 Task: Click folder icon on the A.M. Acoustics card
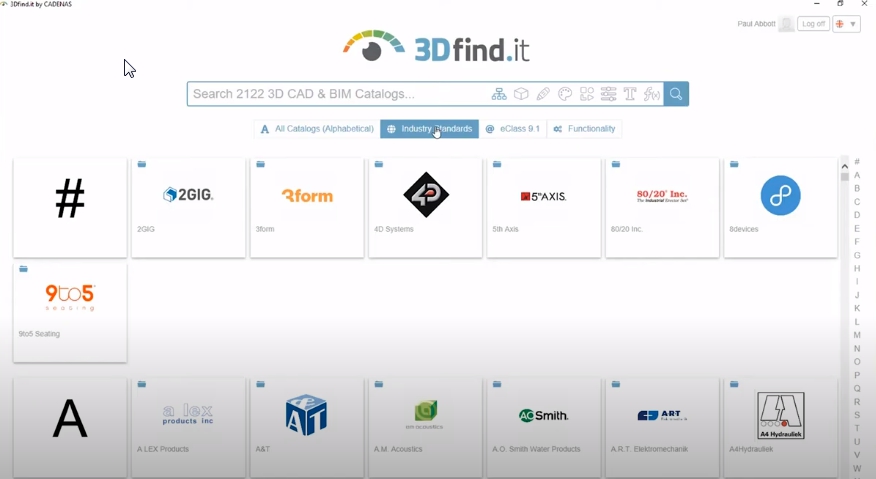379,384
